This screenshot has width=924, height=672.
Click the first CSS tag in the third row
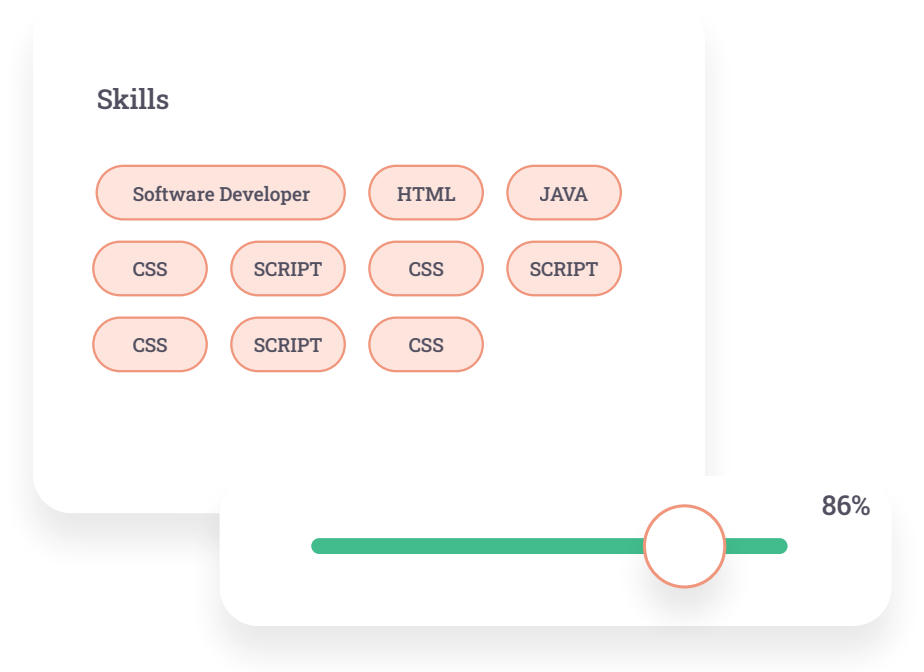150,345
